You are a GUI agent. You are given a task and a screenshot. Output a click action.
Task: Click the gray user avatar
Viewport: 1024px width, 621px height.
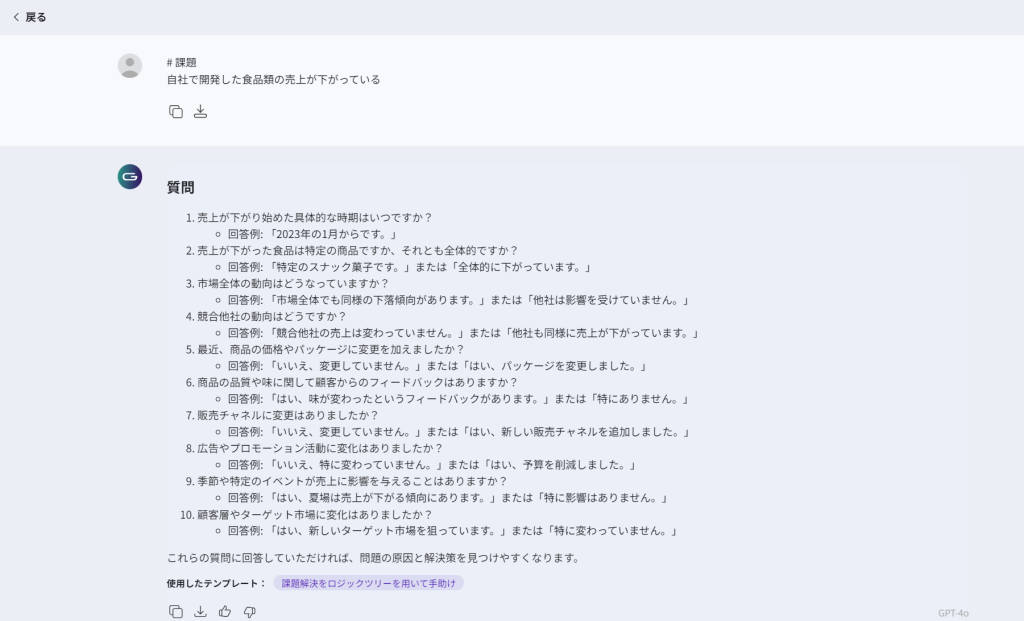click(x=130, y=66)
